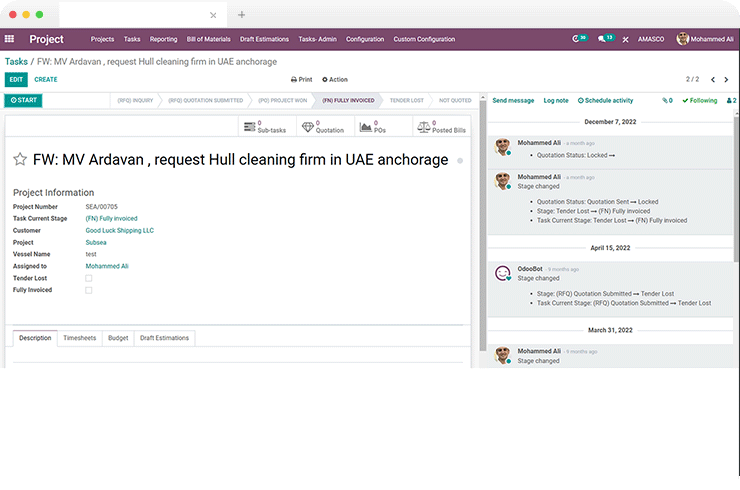Open the messages chat icon in navbar
Image resolution: width=740 pixels, height=490 pixels.
(606, 39)
